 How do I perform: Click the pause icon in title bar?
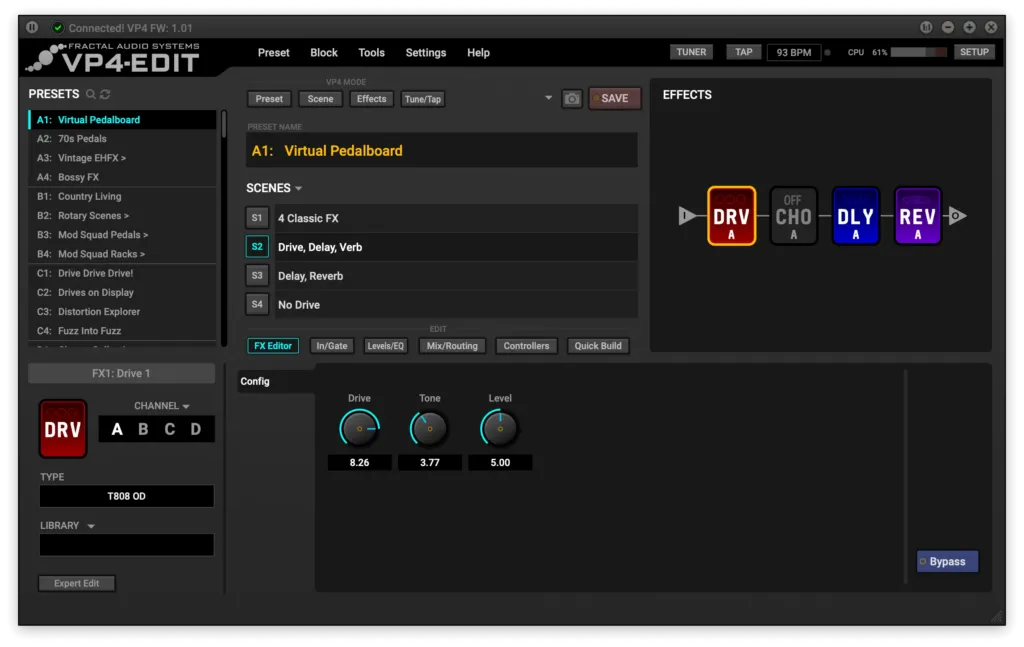[32, 27]
